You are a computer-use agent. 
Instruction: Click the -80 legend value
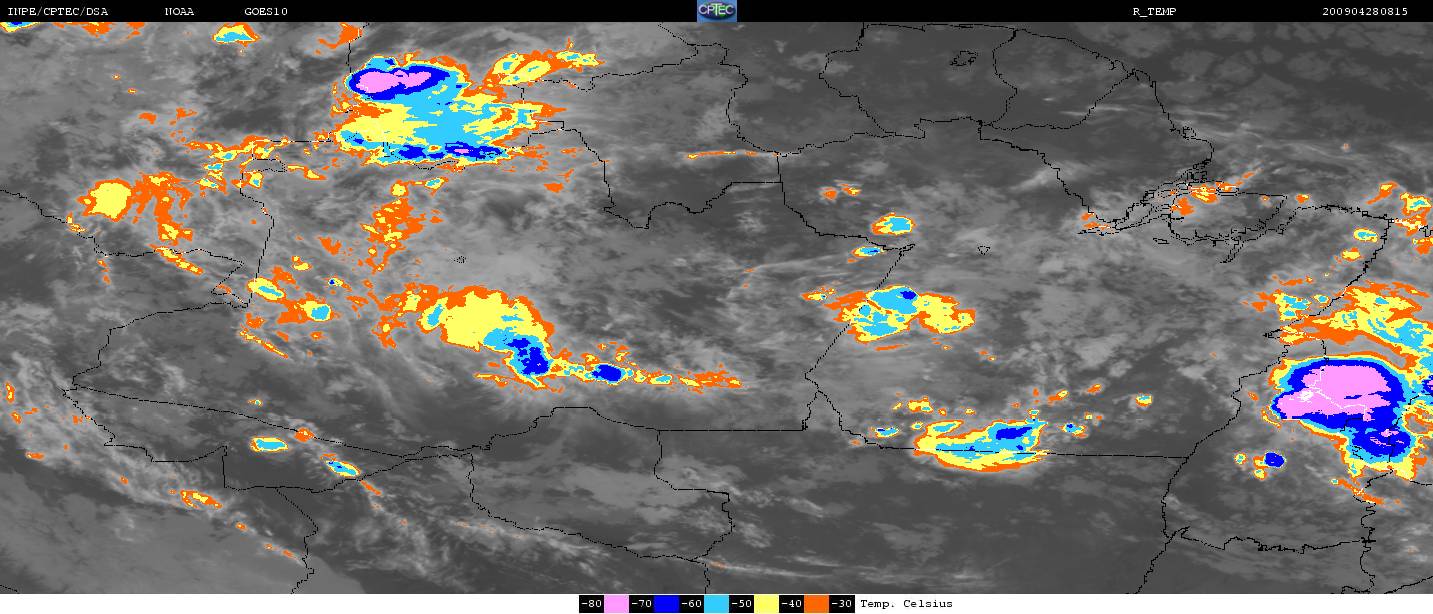[x=591, y=604]
